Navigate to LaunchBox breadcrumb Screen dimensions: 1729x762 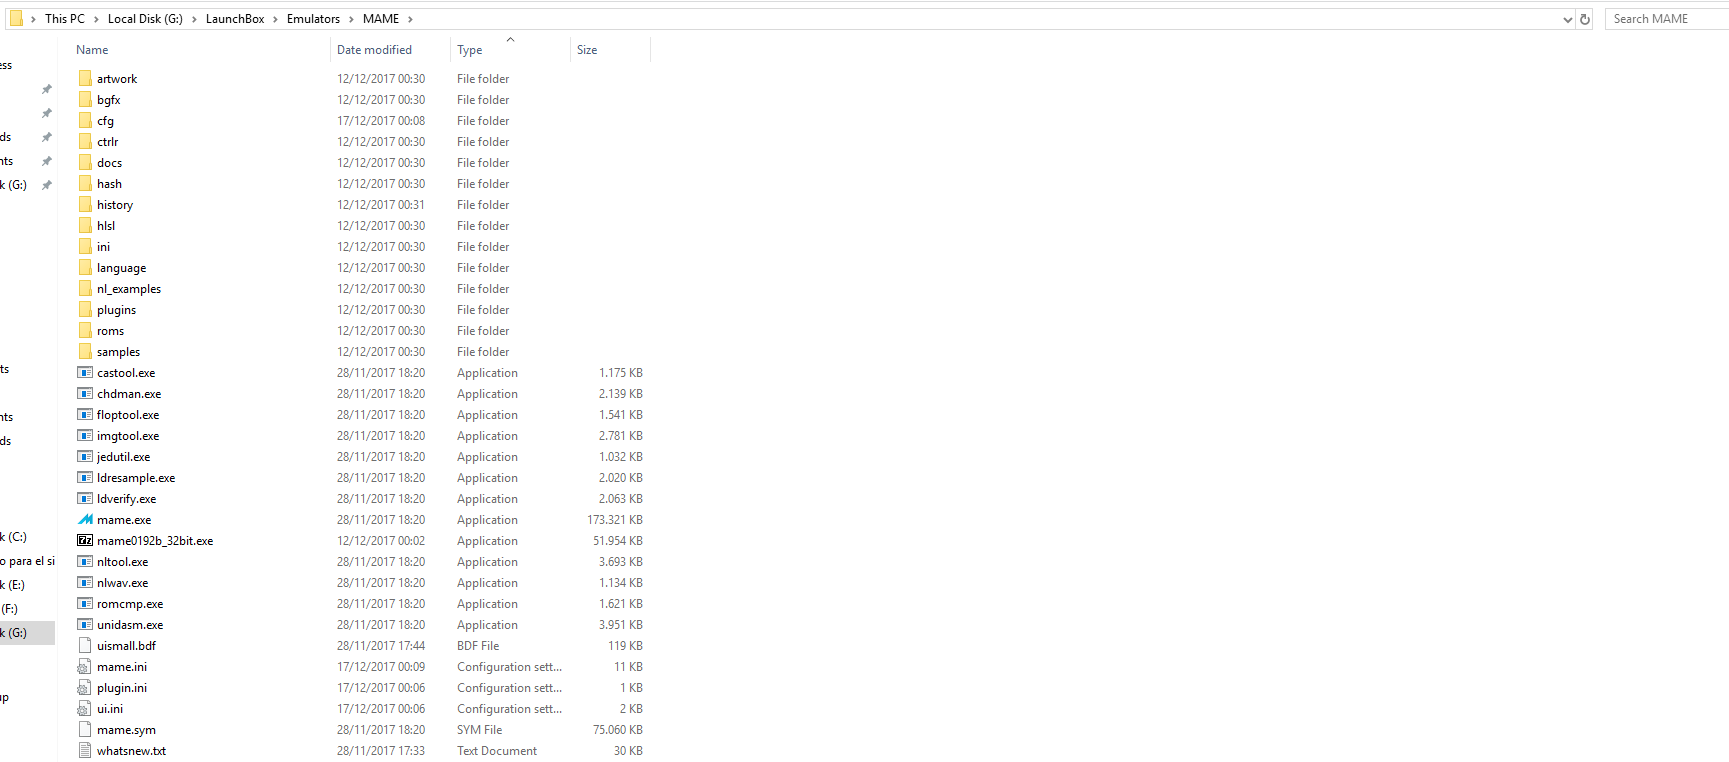coord(235,19)
